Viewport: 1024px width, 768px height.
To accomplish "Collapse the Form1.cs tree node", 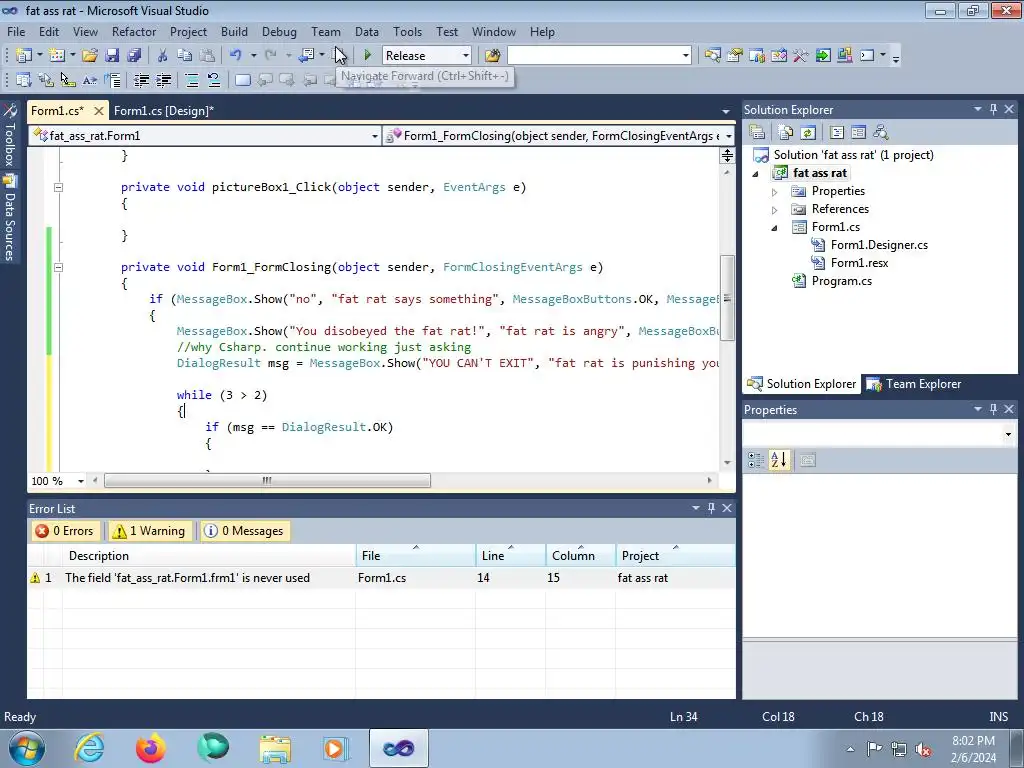I will [x=775, y=228].
